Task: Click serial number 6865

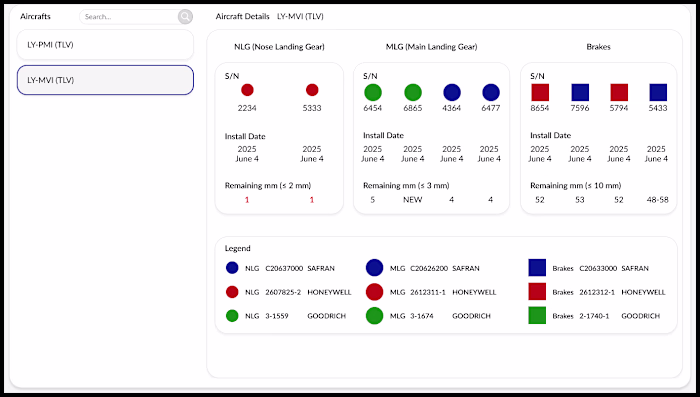Action: pyautogui.click(x=413, y=108)
